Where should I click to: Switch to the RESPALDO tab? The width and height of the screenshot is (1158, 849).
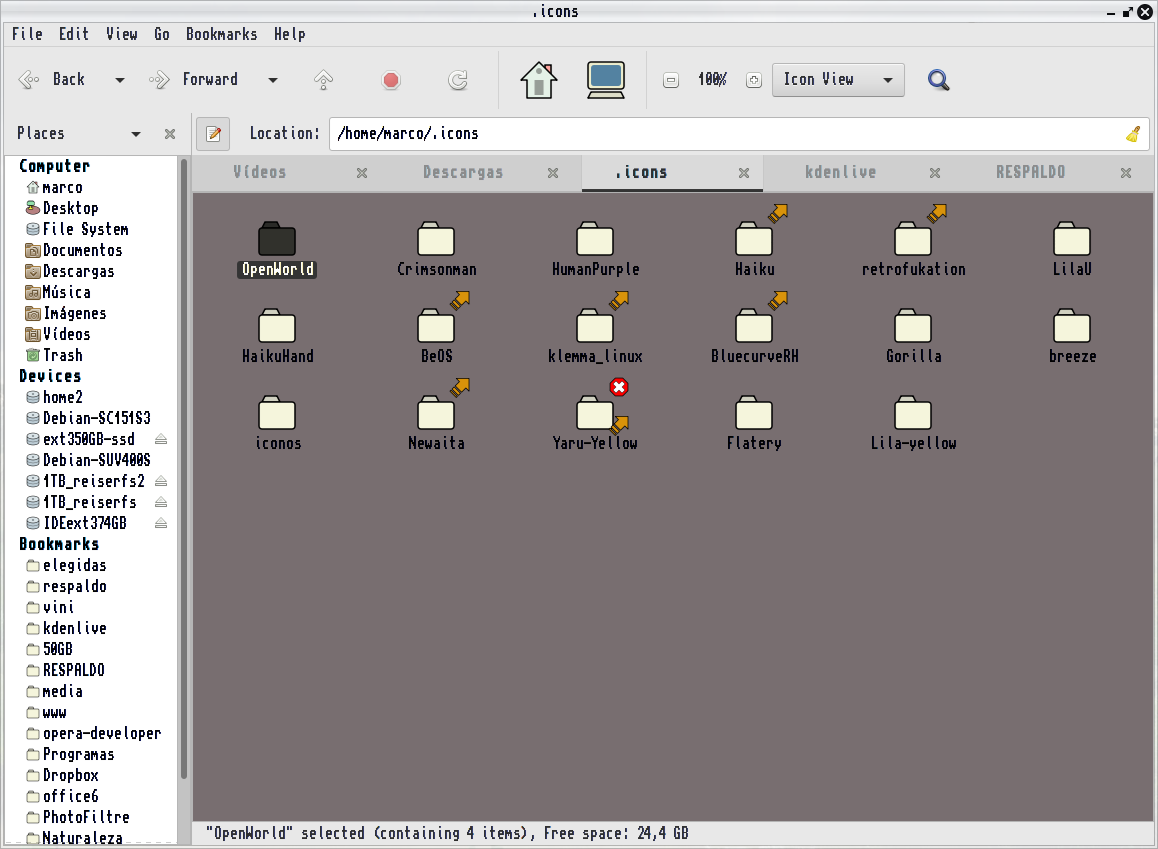(1030, 173)
